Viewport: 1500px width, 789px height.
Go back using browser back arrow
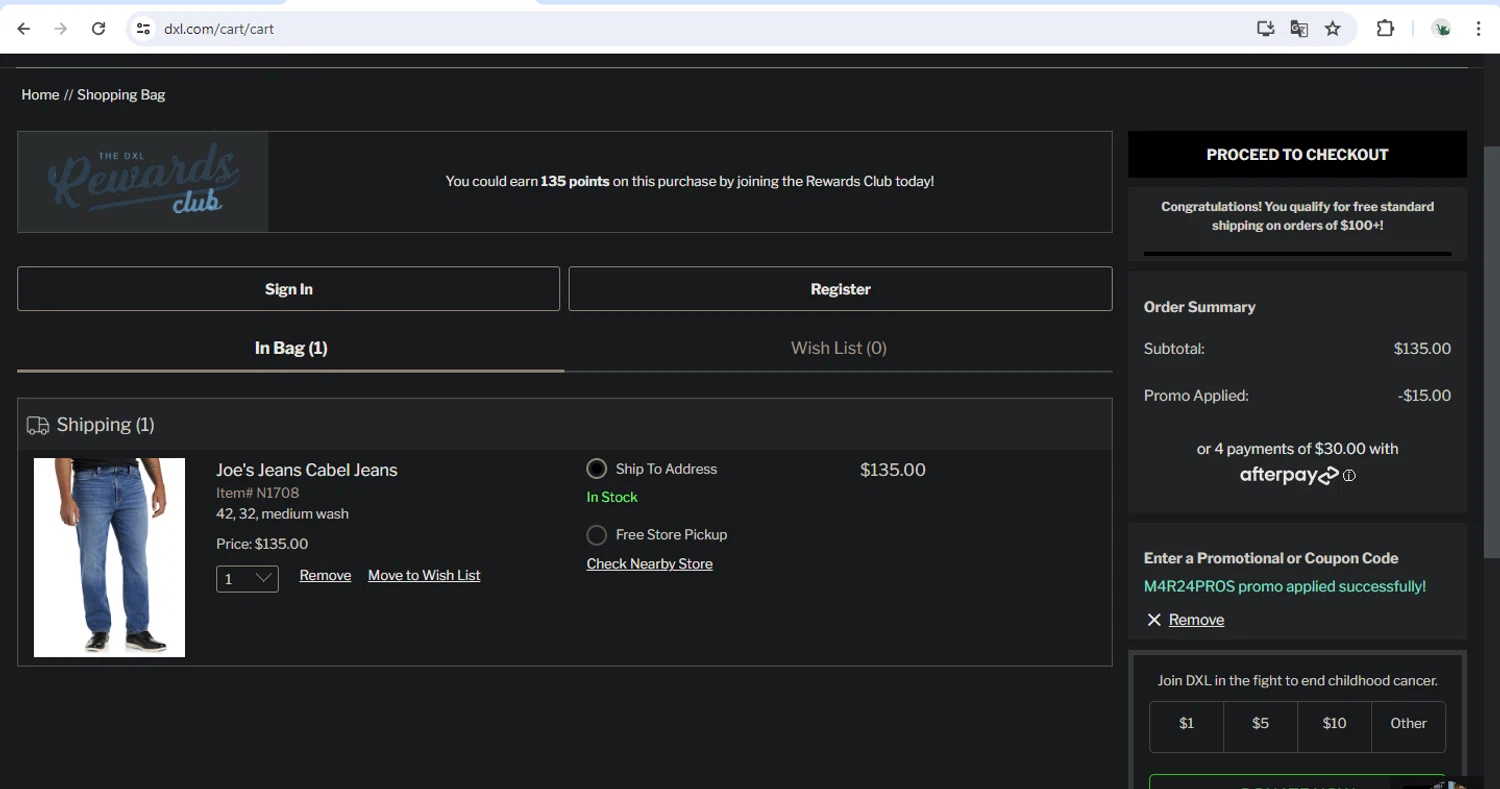coord(24,29)
